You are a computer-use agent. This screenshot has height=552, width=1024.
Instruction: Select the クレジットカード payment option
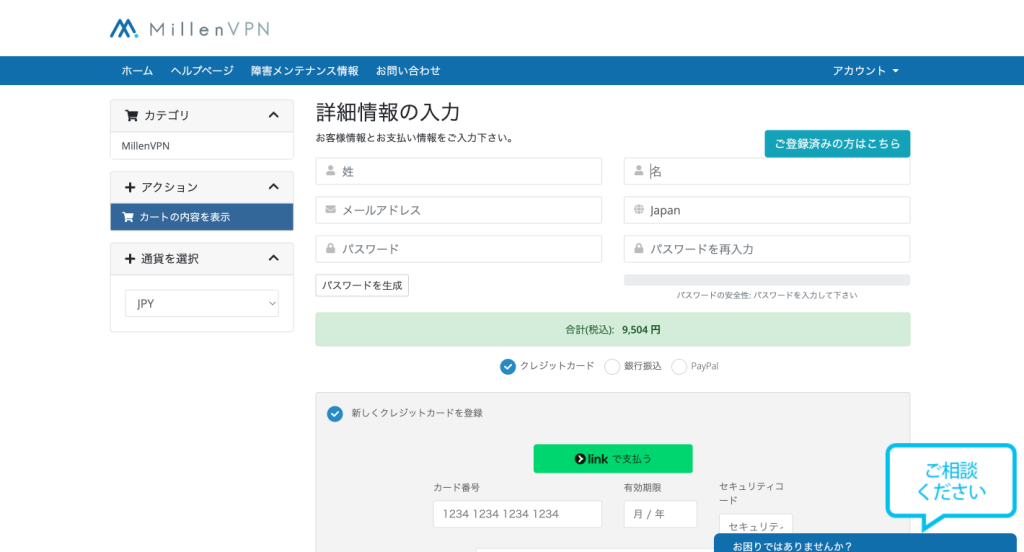click(x=508, y=366)
